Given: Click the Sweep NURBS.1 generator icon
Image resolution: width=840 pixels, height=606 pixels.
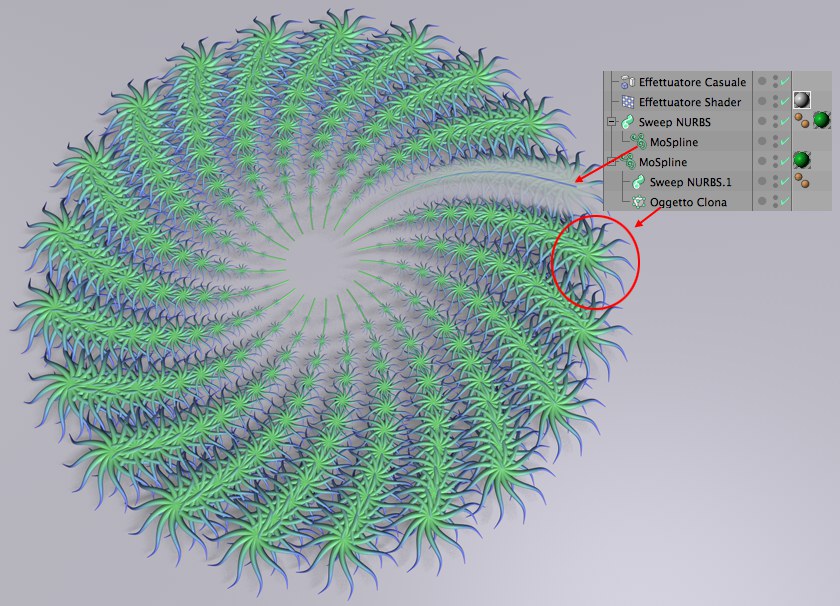Looking at the screenshot, I should [x=639, y=182].
